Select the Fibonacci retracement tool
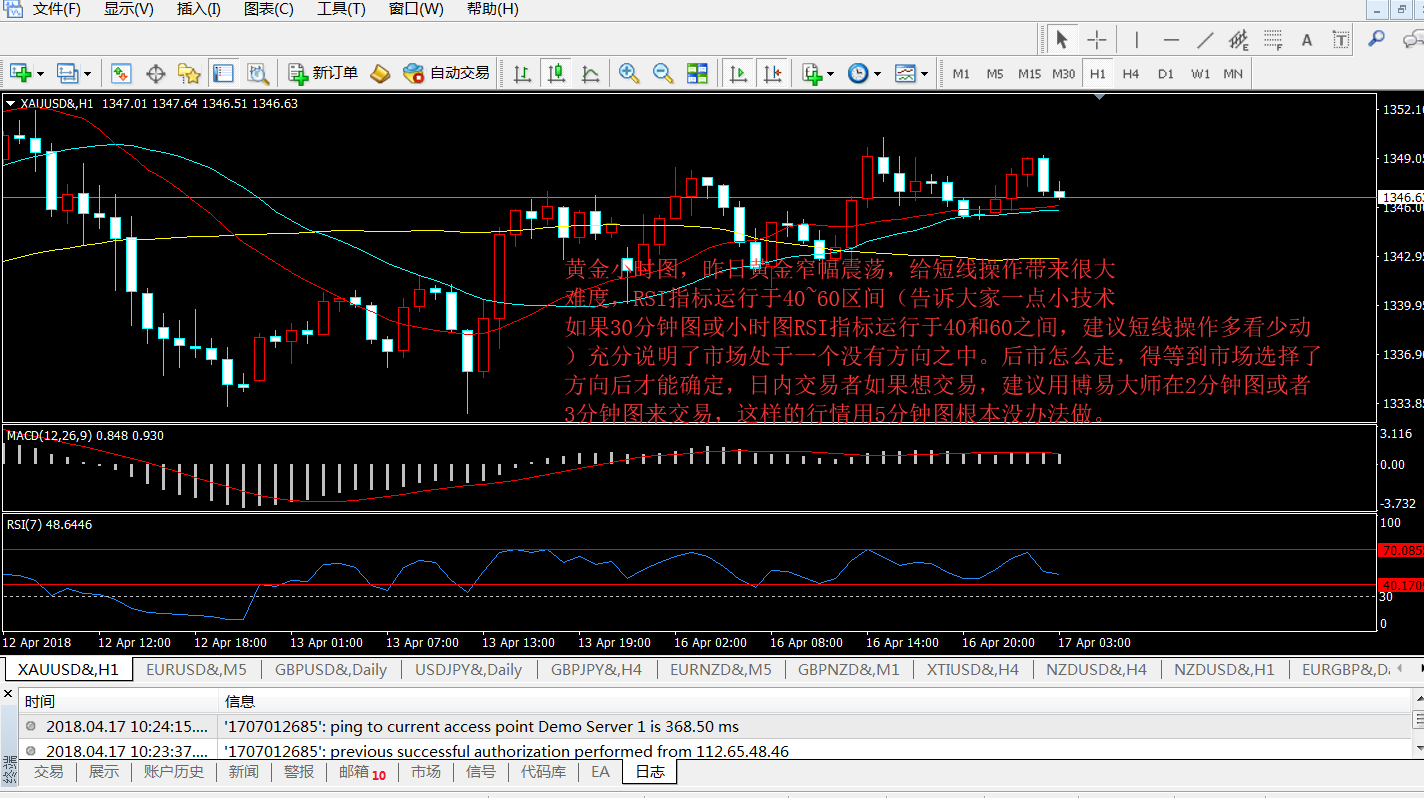 (1272, 40)
